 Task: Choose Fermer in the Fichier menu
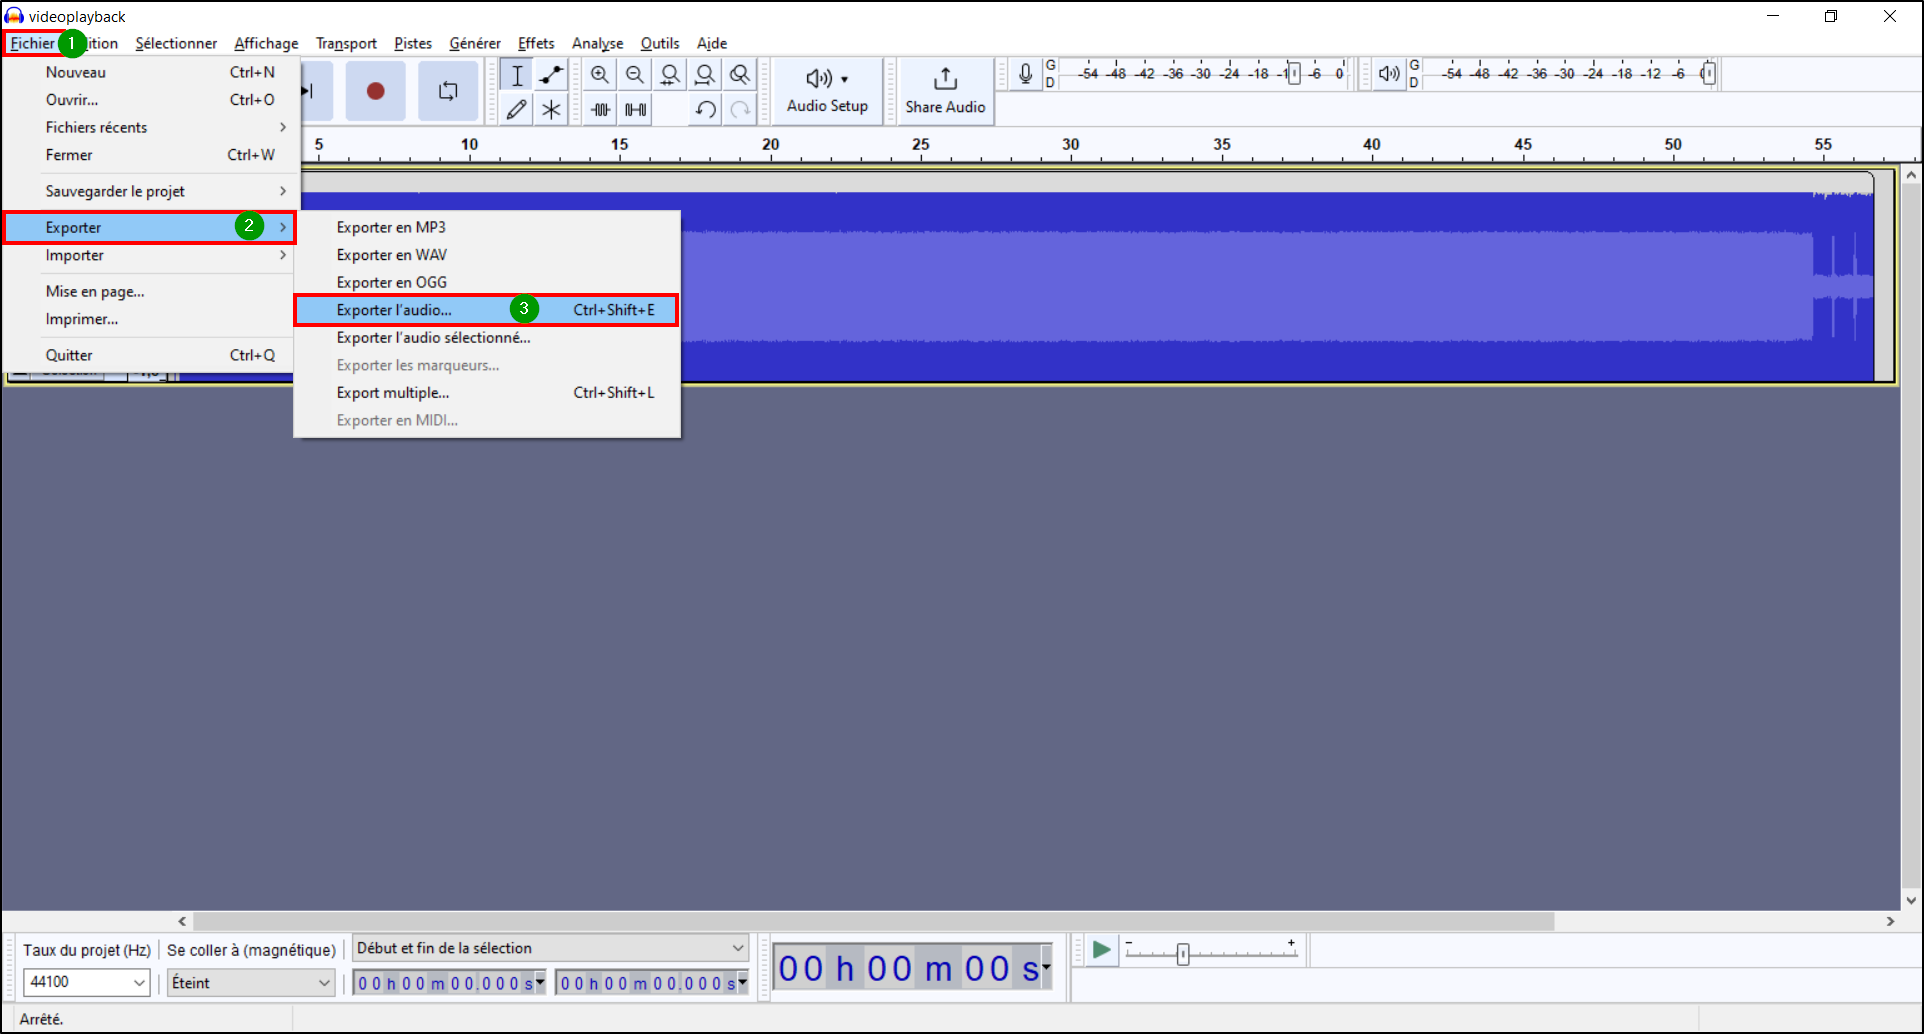[x=152, y=155]
